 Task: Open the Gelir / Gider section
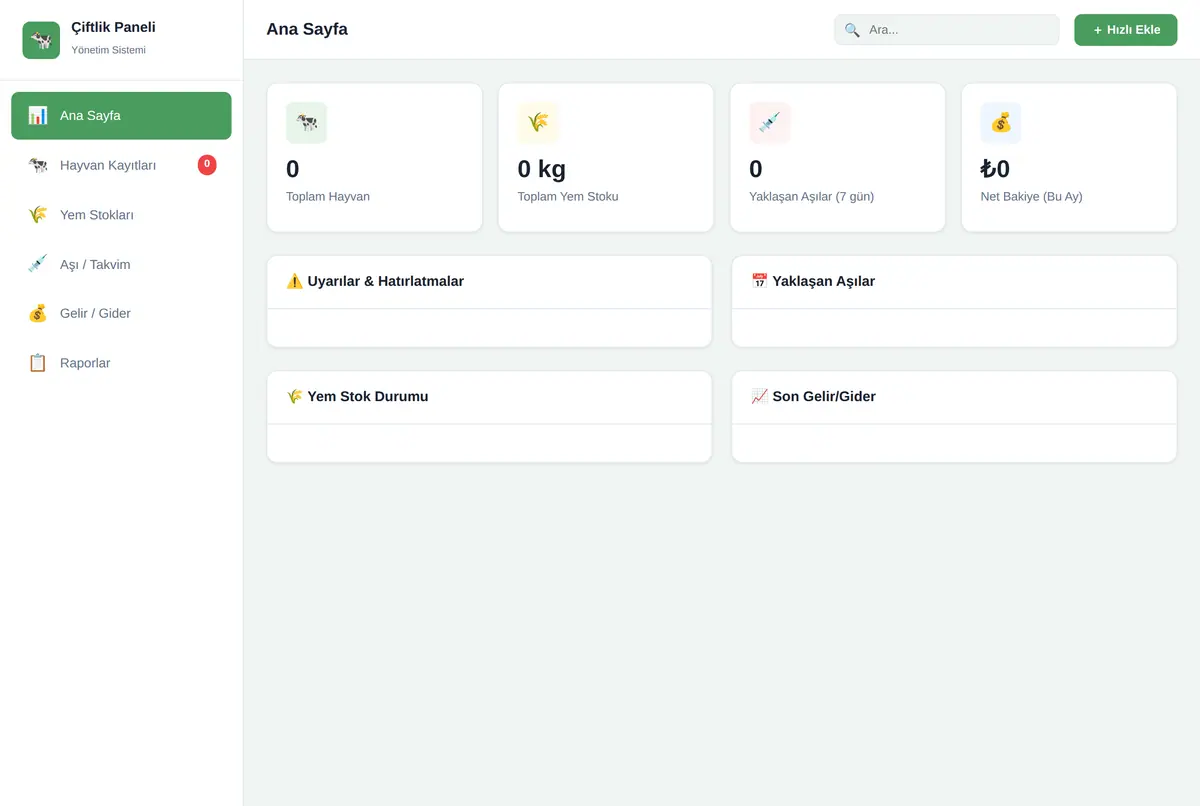121,313
